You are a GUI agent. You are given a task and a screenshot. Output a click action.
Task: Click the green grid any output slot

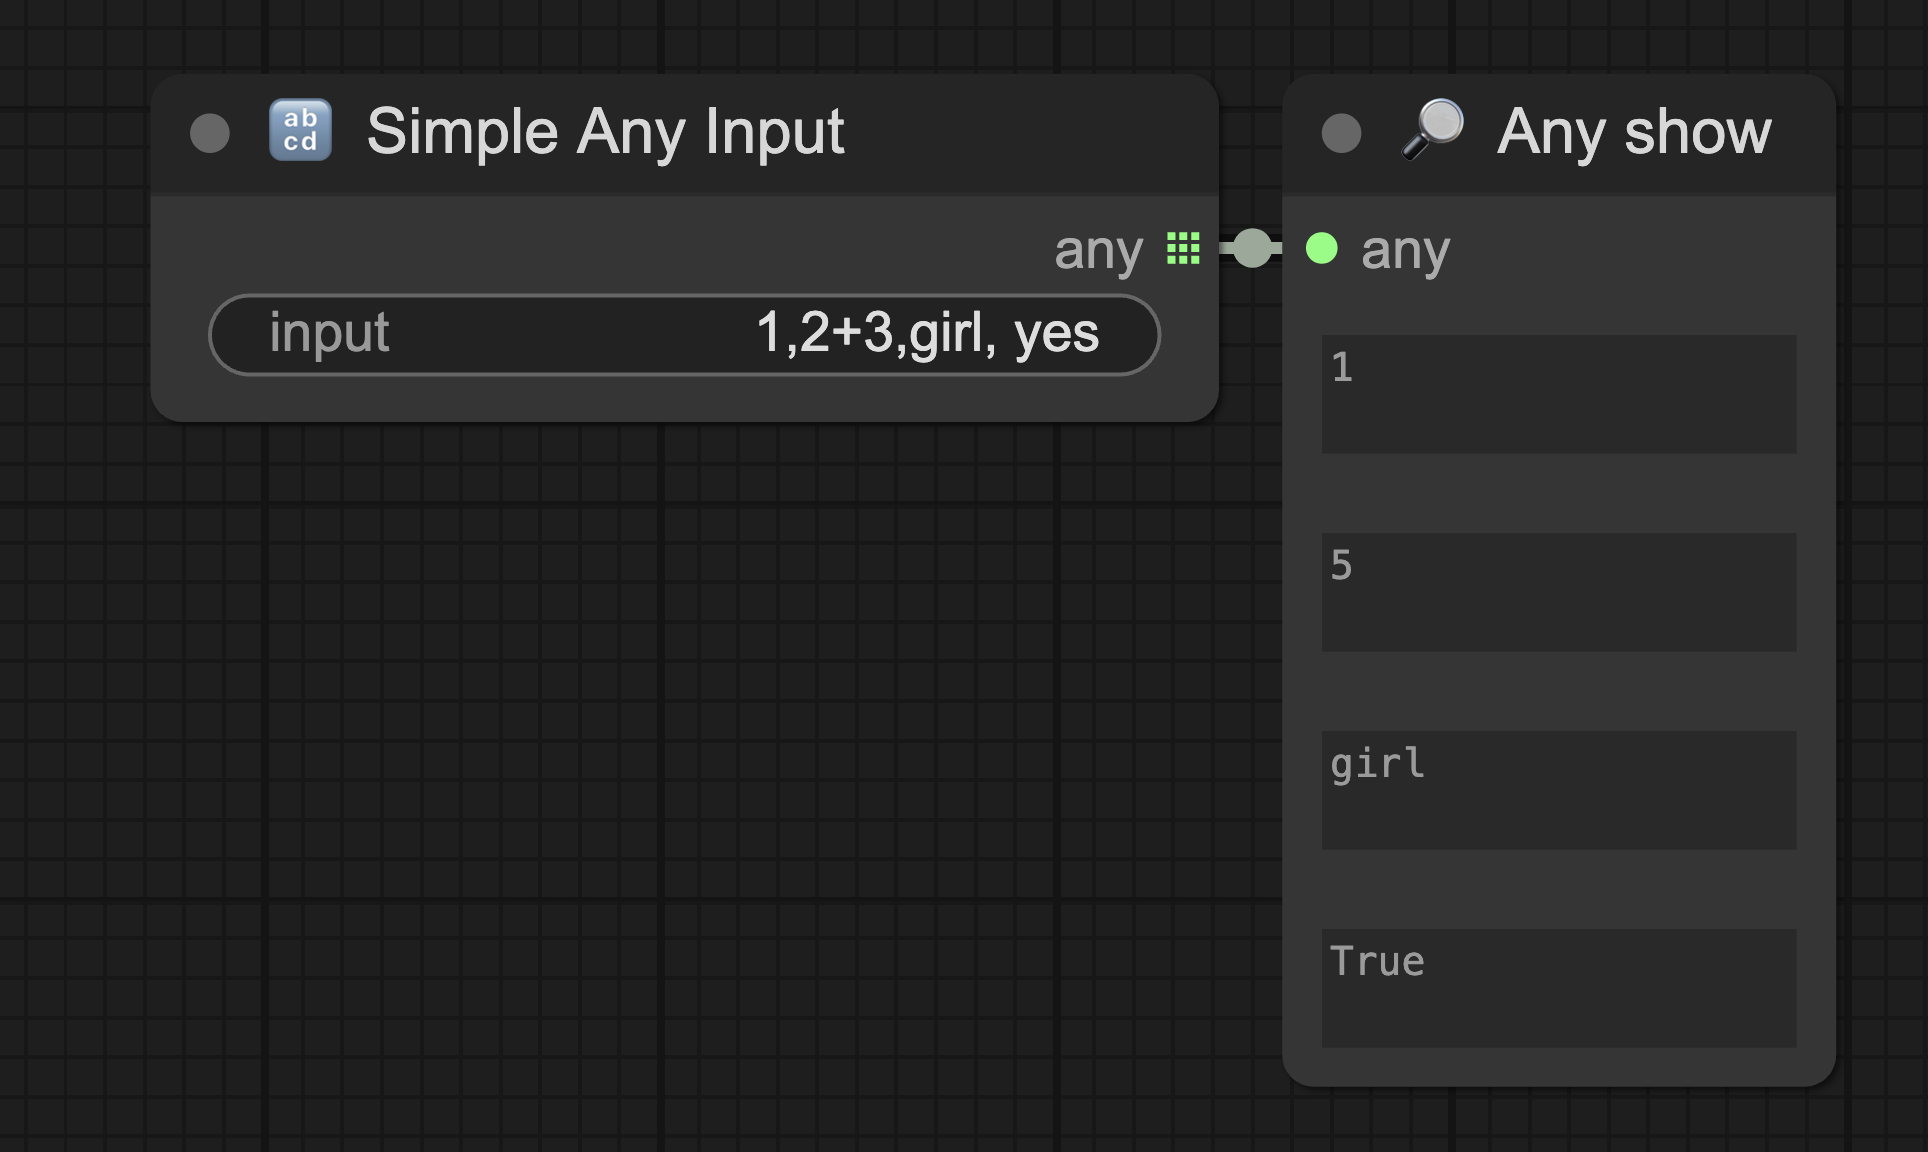tap(1183, 248)
